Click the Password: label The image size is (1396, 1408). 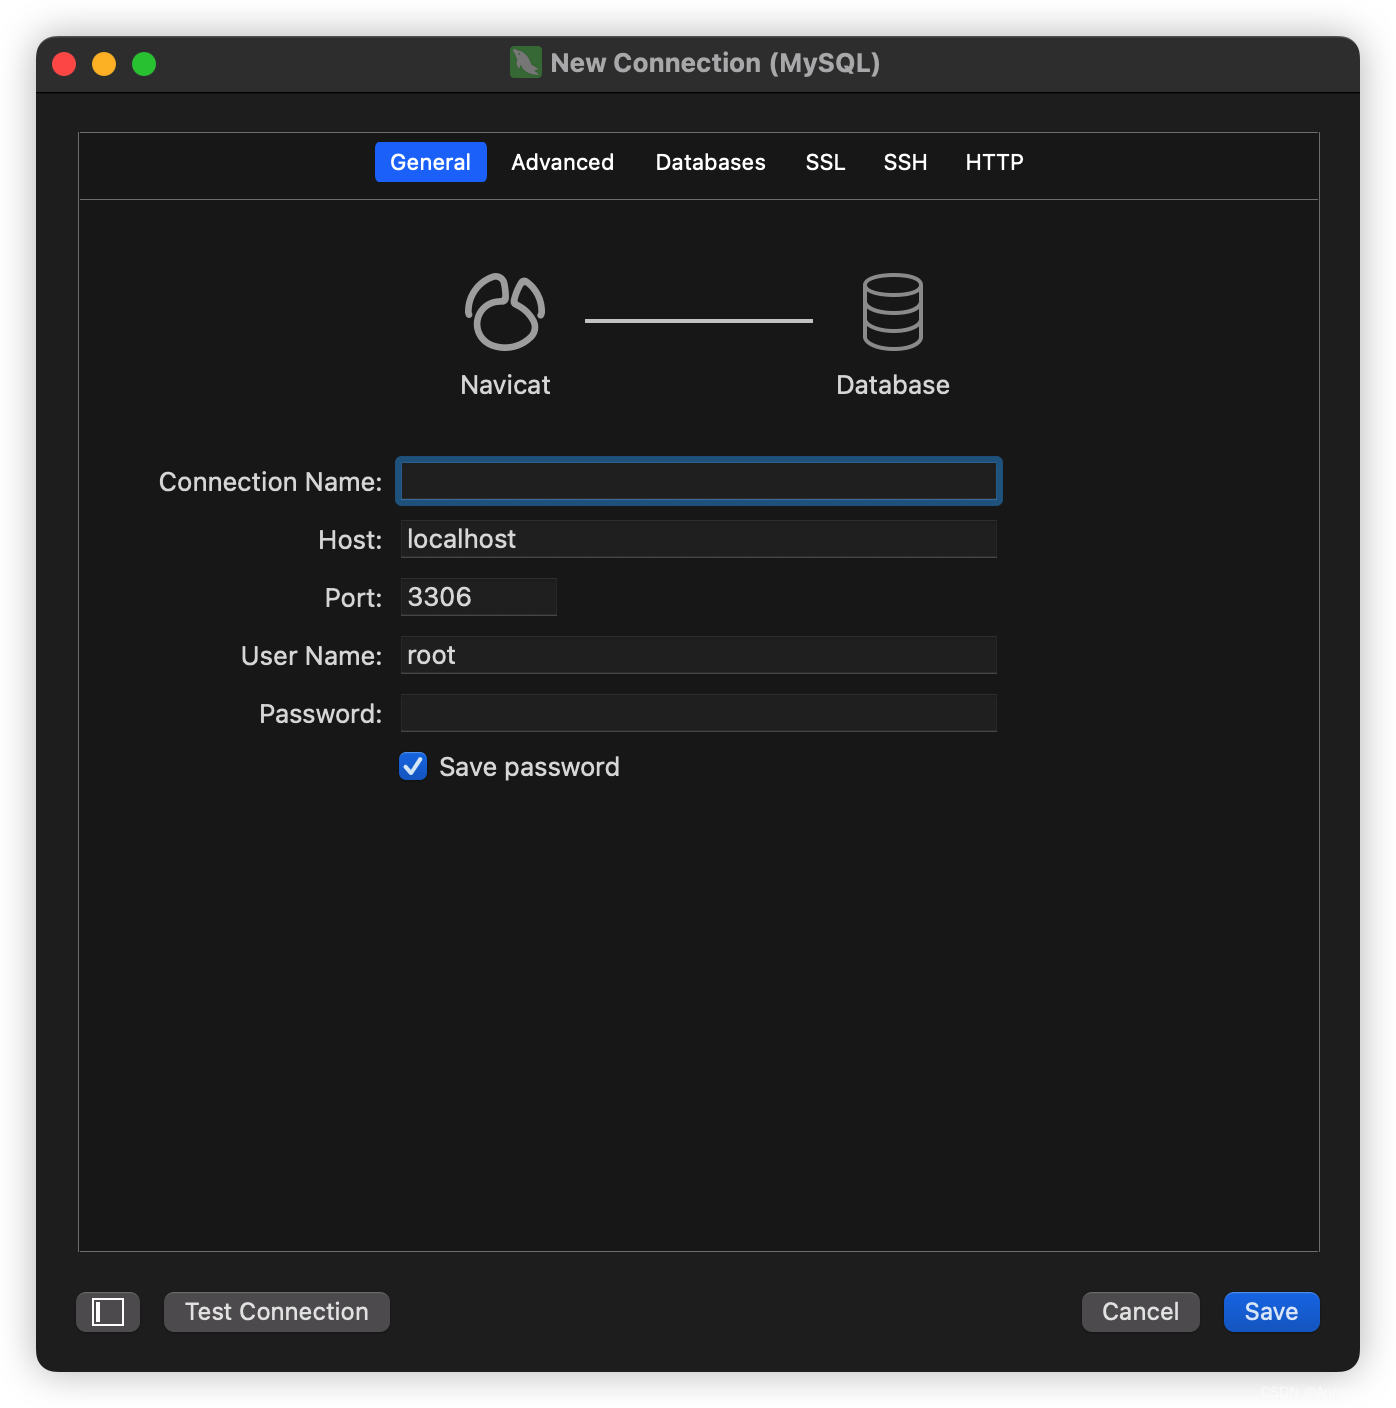click(320, 714)
